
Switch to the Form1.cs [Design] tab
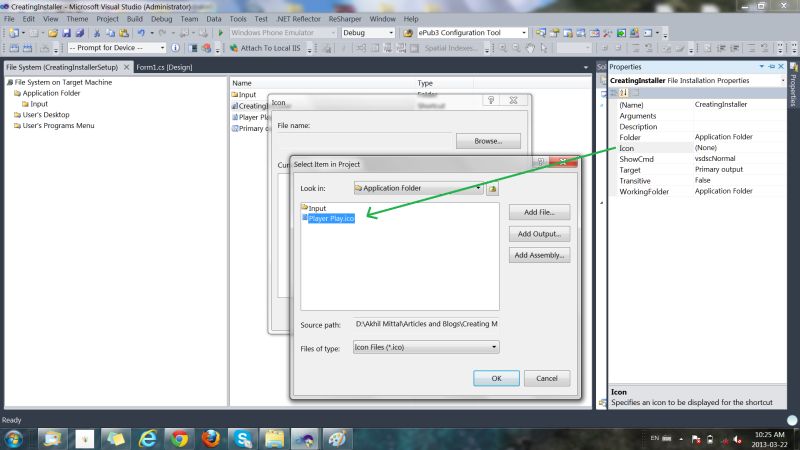coord(164,67)
